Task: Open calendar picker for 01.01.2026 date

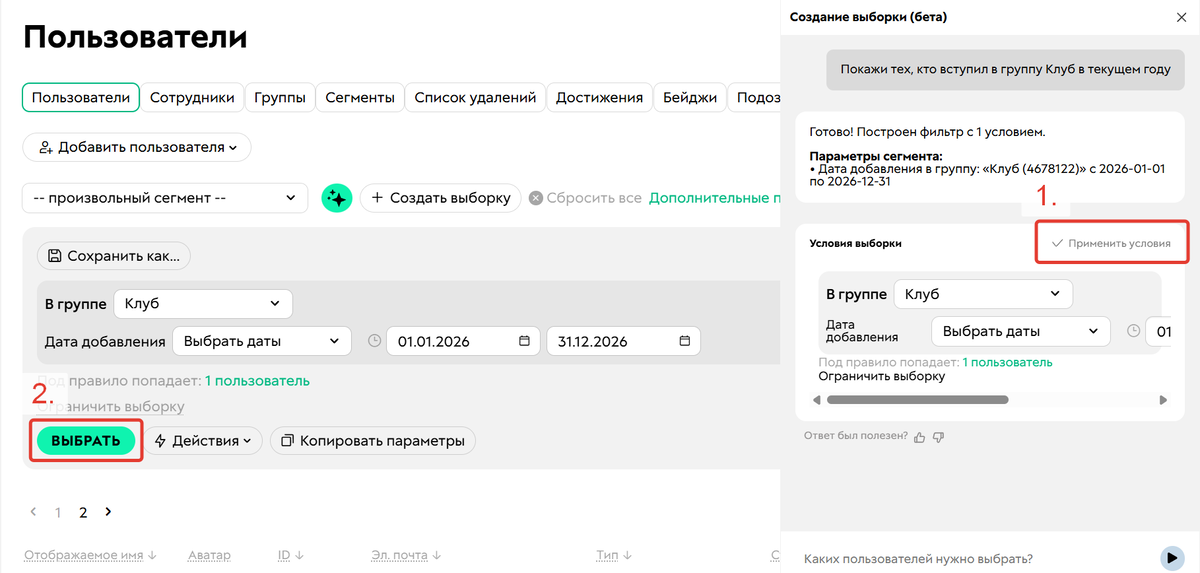Action: click(x=524, y=341)
